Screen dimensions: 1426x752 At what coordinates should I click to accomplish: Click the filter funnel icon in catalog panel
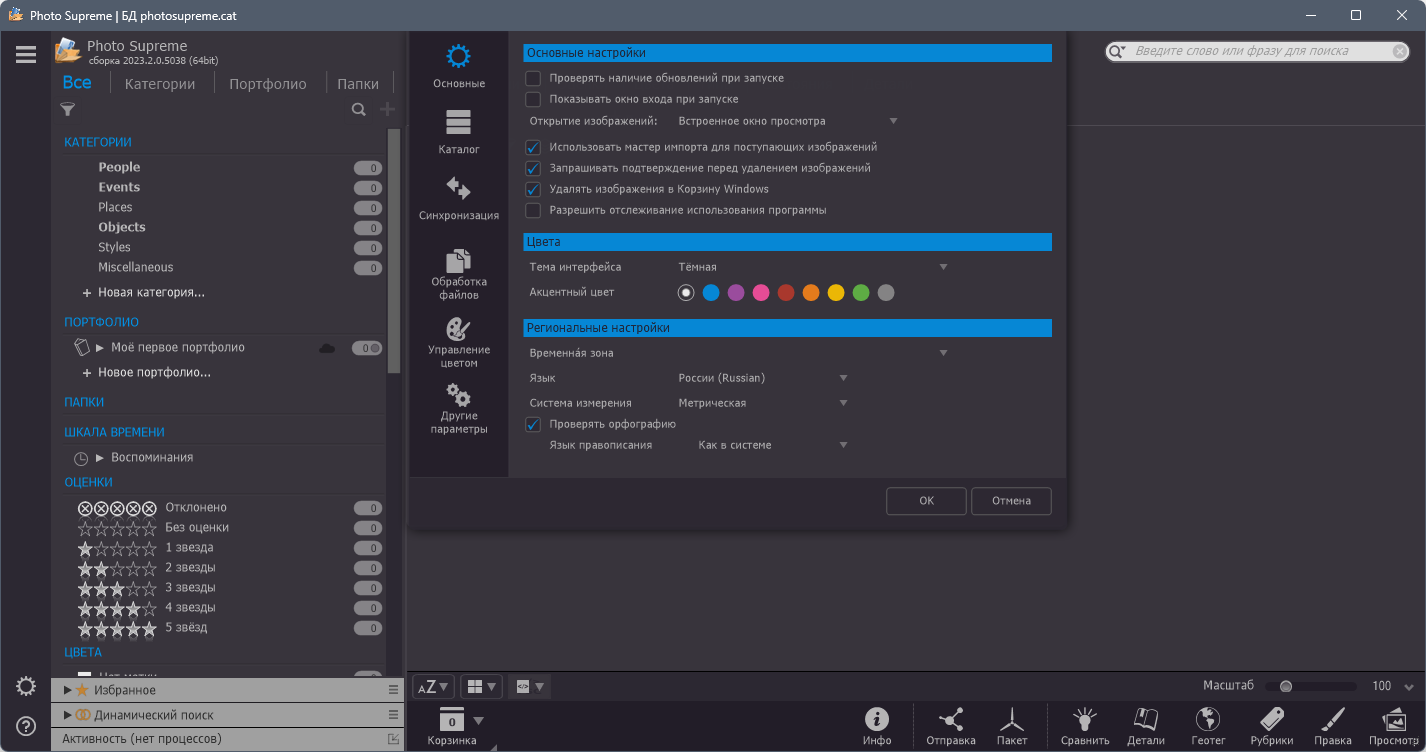tap(68, 110)
